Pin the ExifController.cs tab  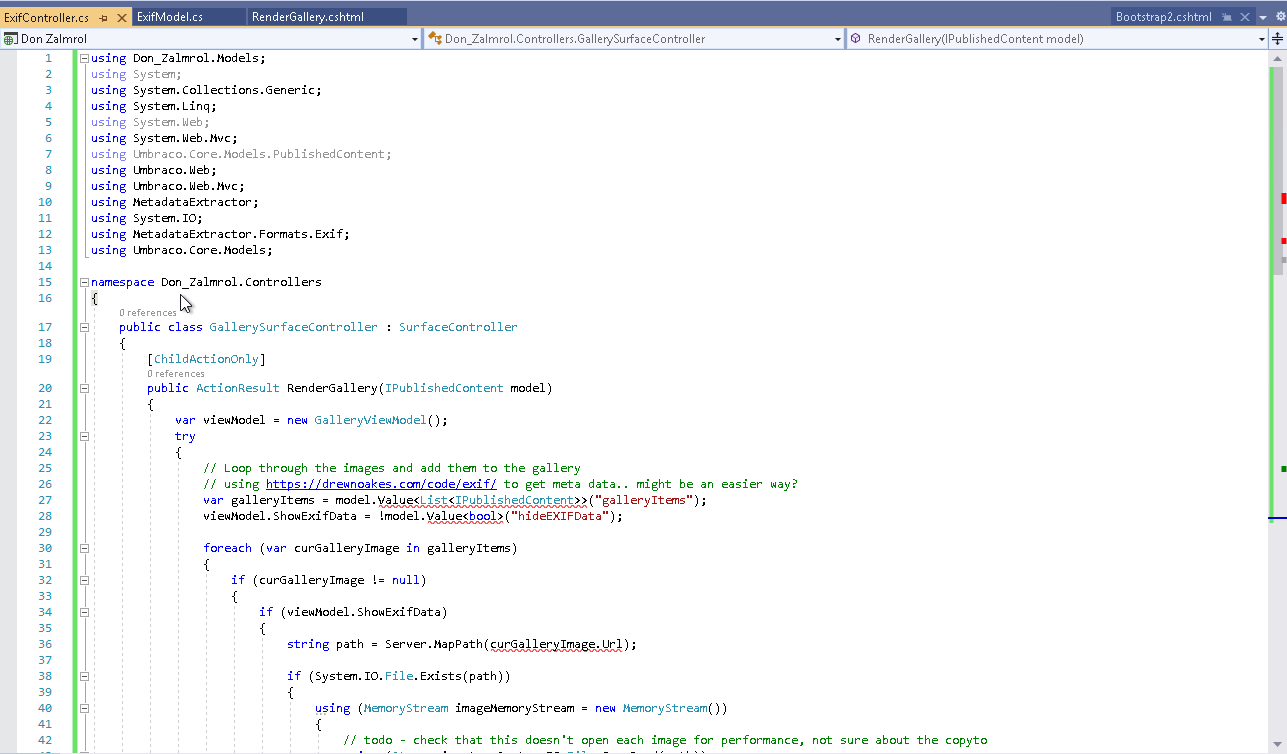click(x=103, y=18)
